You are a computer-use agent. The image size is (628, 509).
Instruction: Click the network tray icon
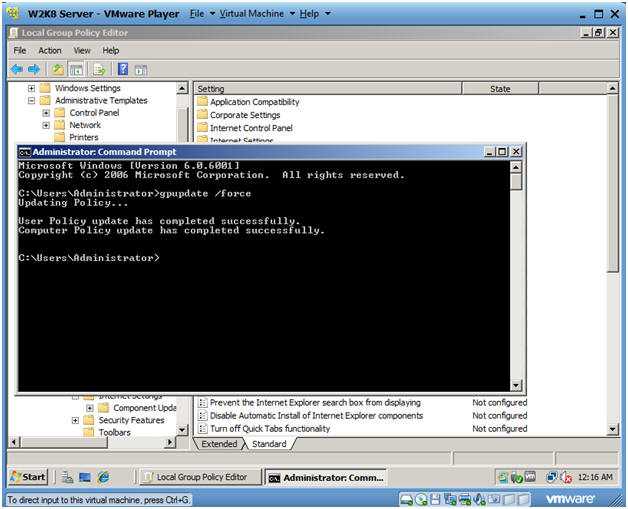[x=552, y=477]
